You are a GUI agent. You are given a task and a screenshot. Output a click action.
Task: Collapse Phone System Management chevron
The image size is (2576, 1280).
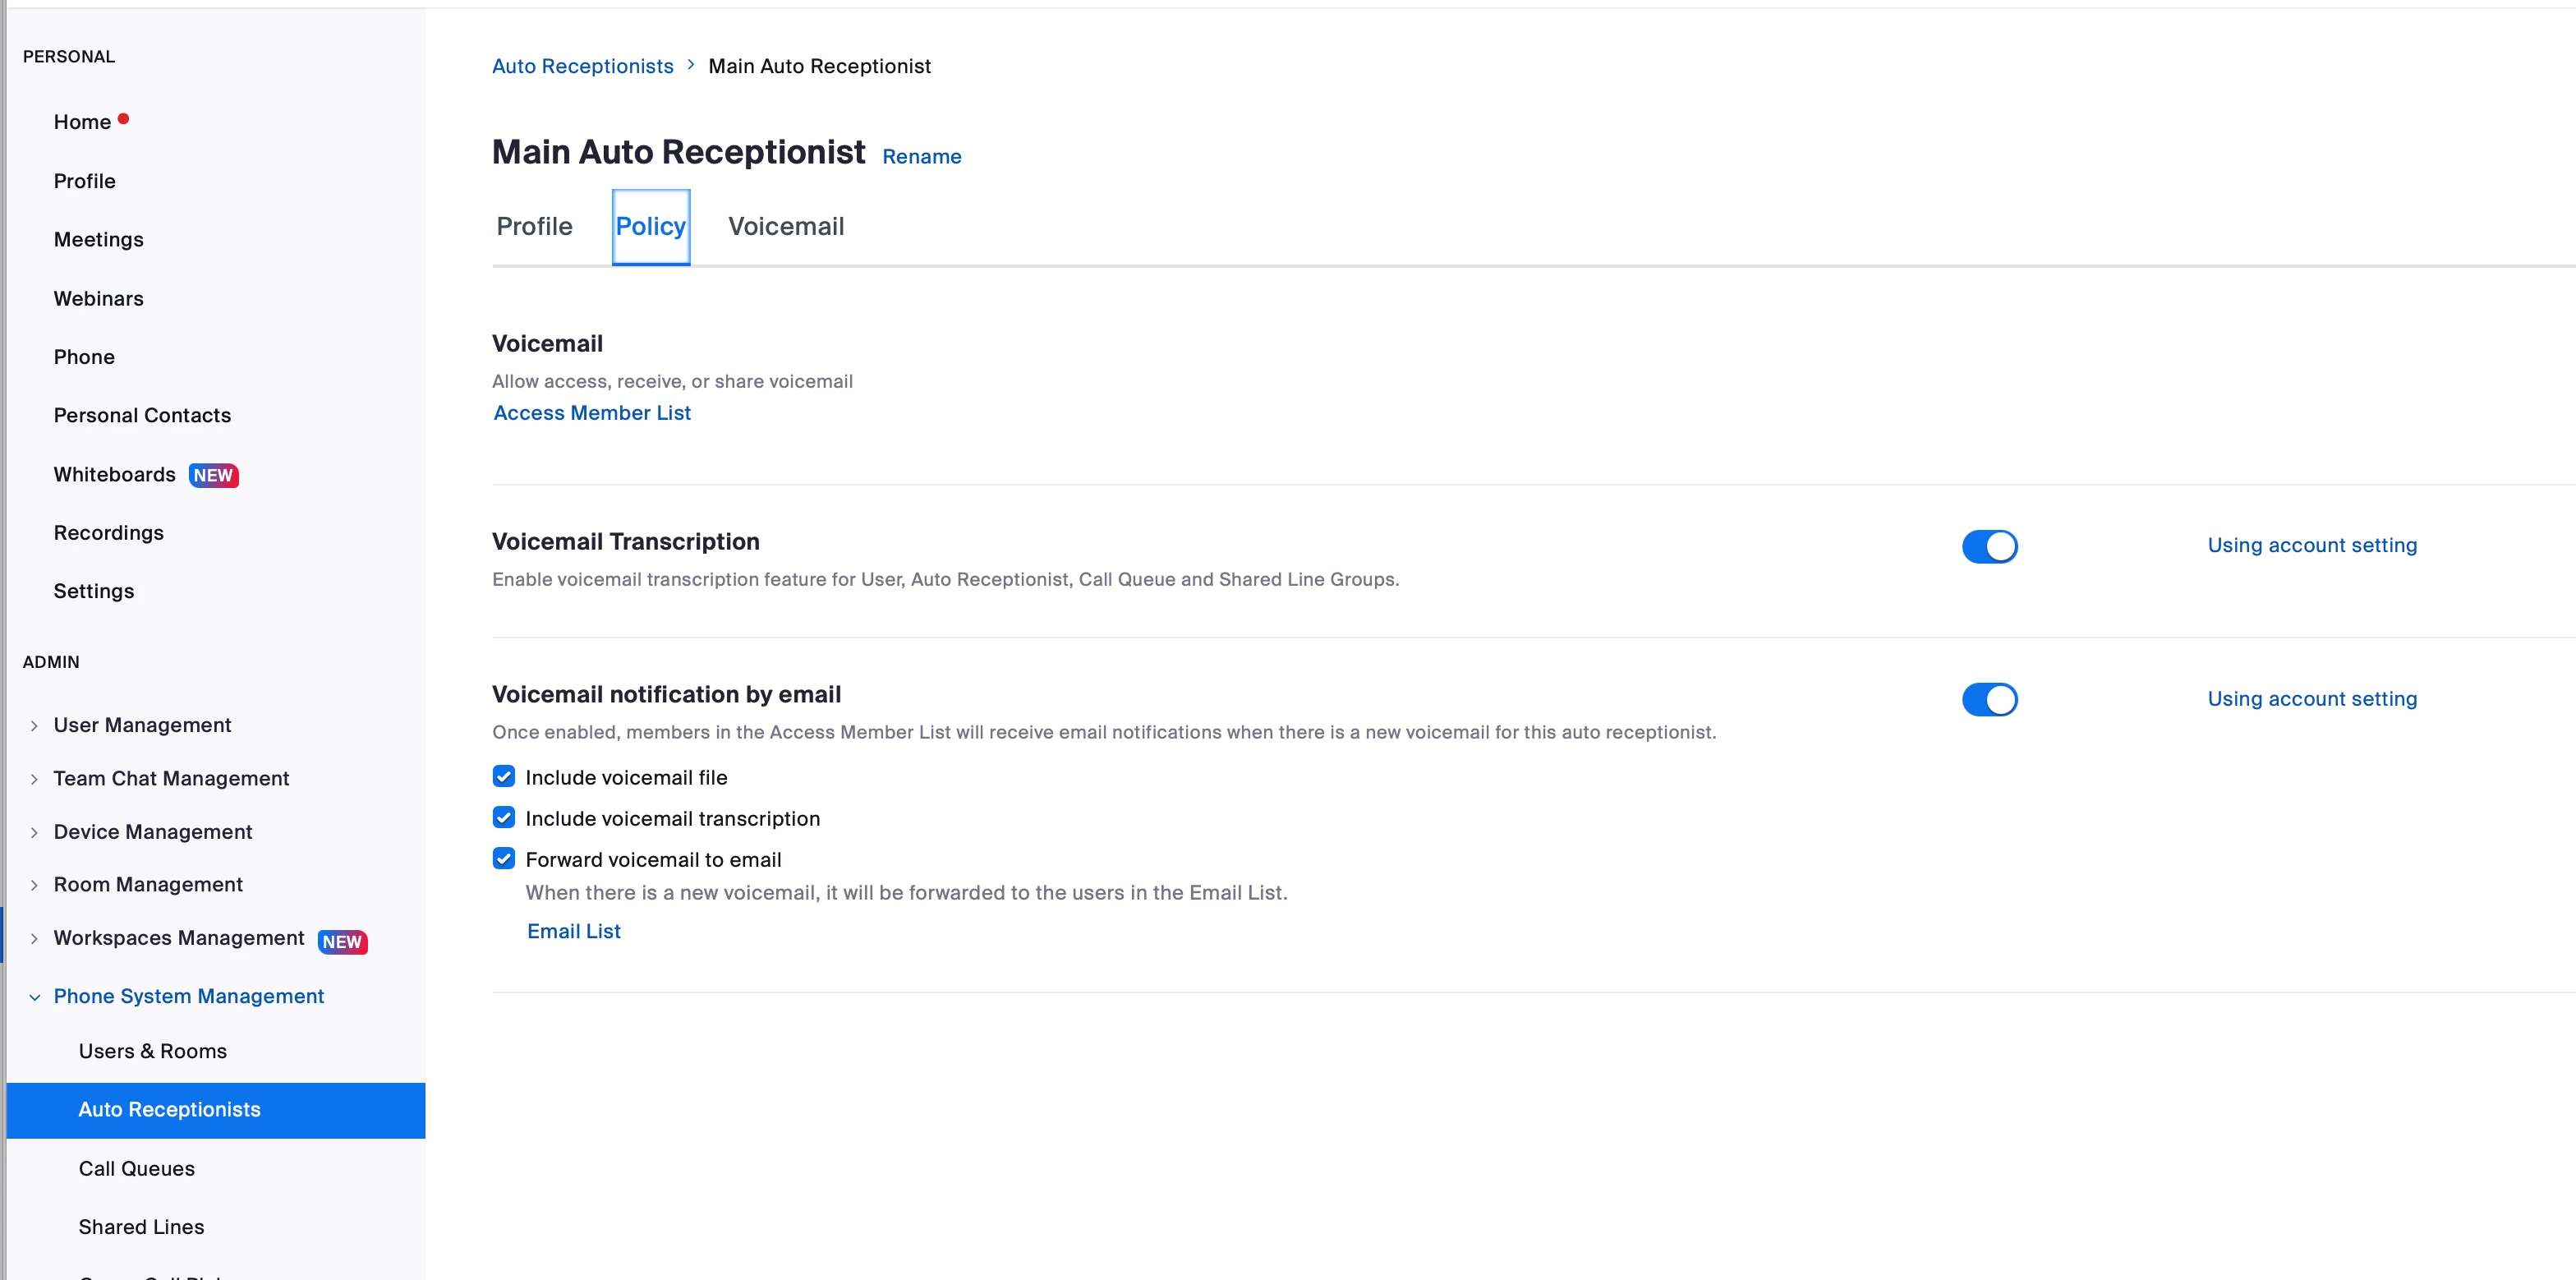(x=34, y=996)
